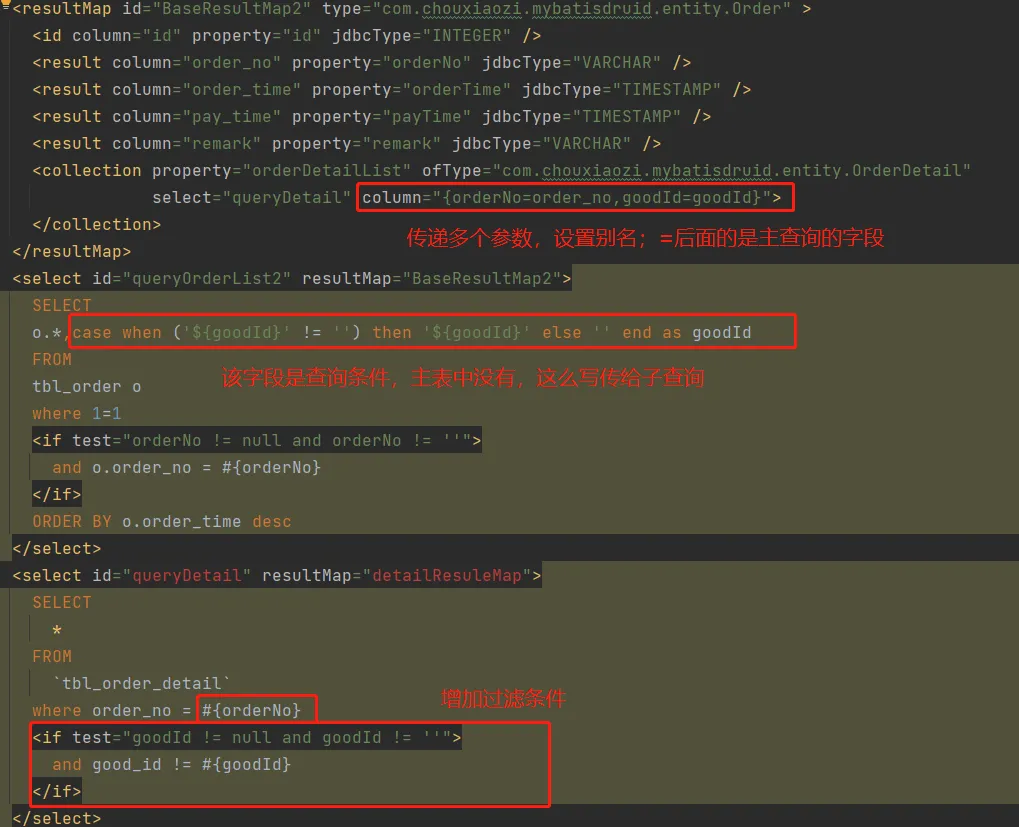Click jdbcType="VARCHAR" on the remark line
The width and height of the screenshot is (1019, 827).
541,143
